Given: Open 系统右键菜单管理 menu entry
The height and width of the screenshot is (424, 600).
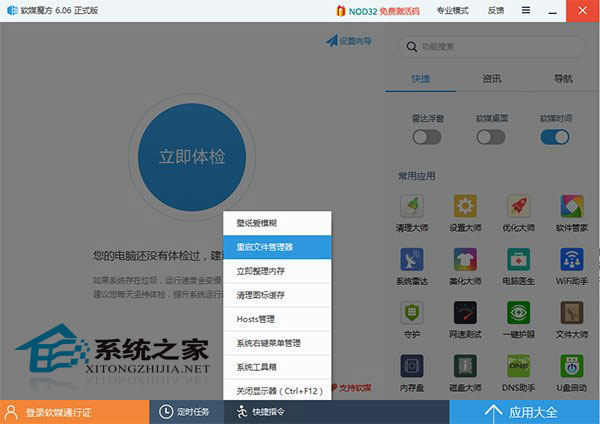Looking at the screenshot, I should coord(277,343).
